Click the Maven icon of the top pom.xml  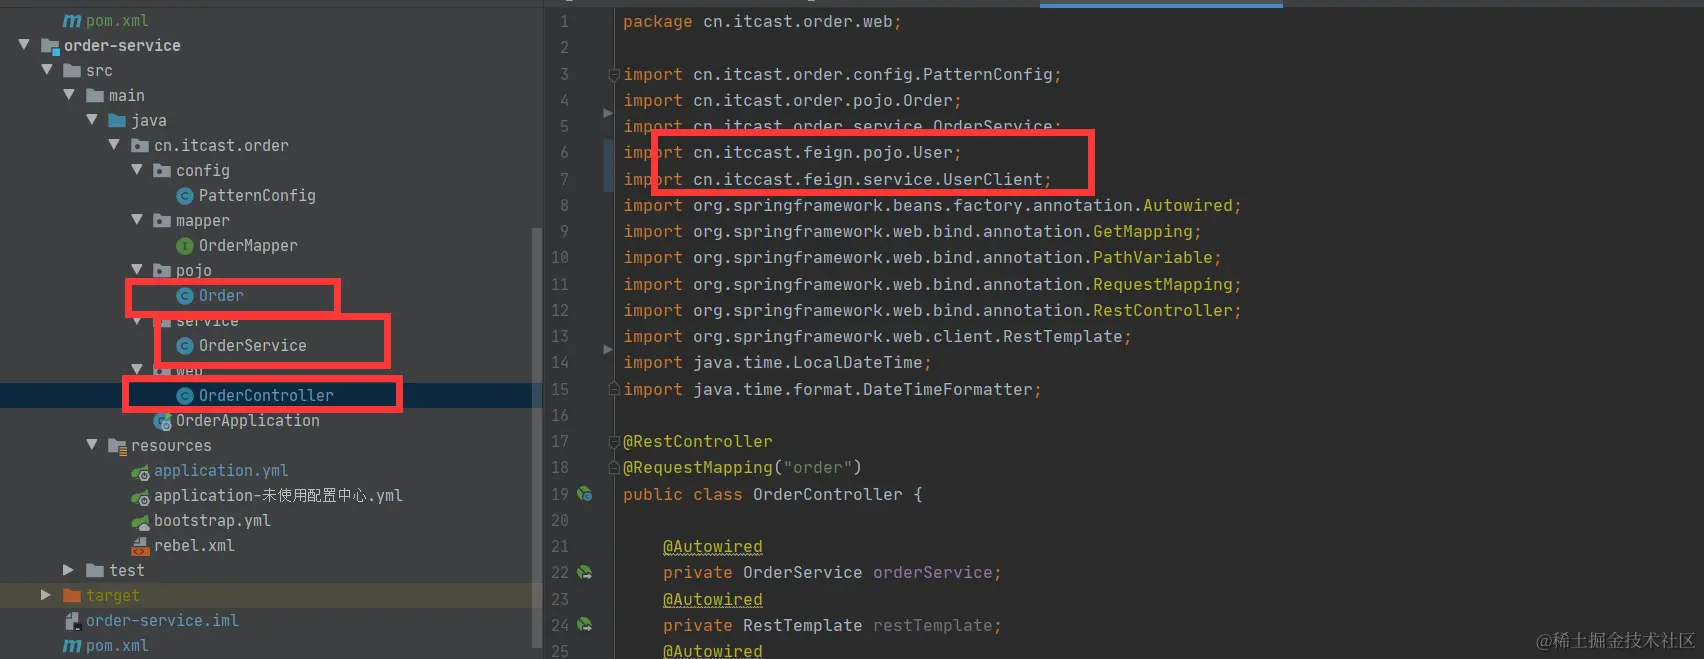click(x=72, y=21)
